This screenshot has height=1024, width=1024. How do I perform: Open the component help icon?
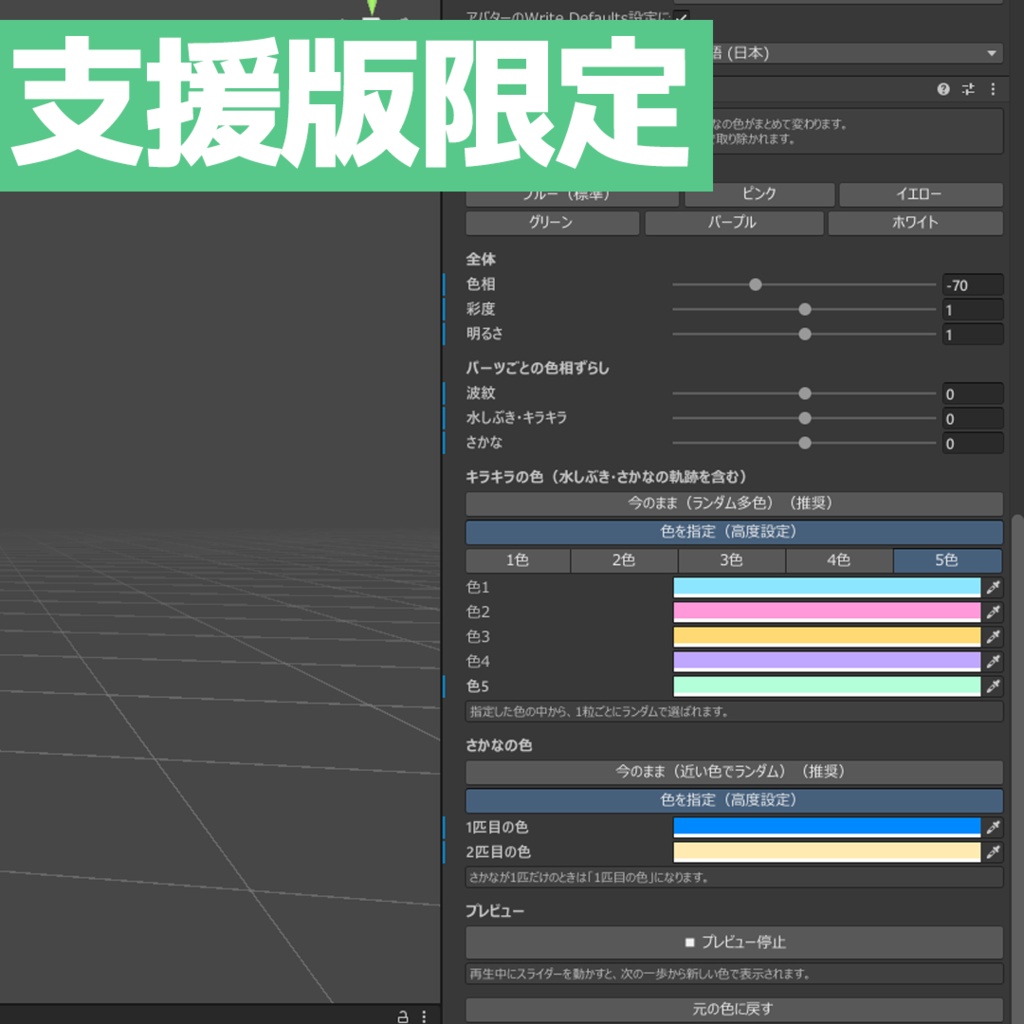point(943,89)
